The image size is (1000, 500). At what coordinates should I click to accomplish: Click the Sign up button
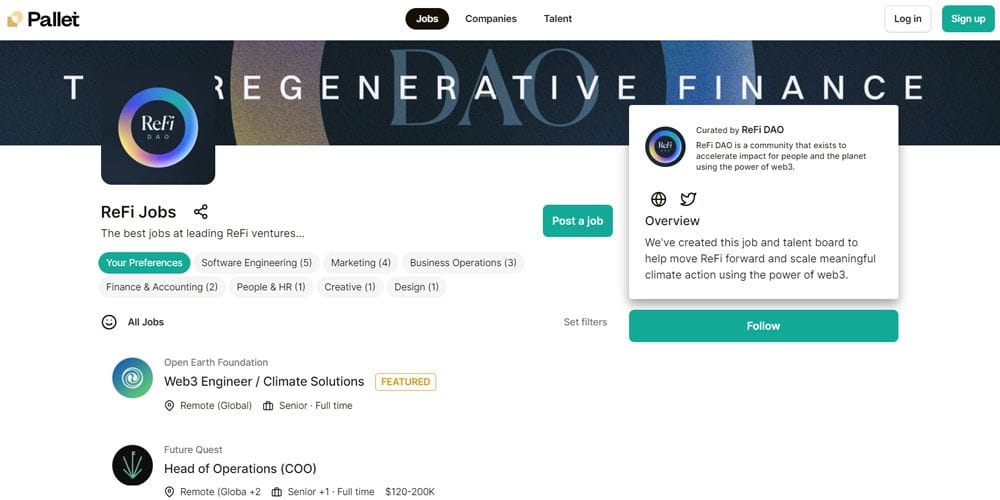click(967, 19)
